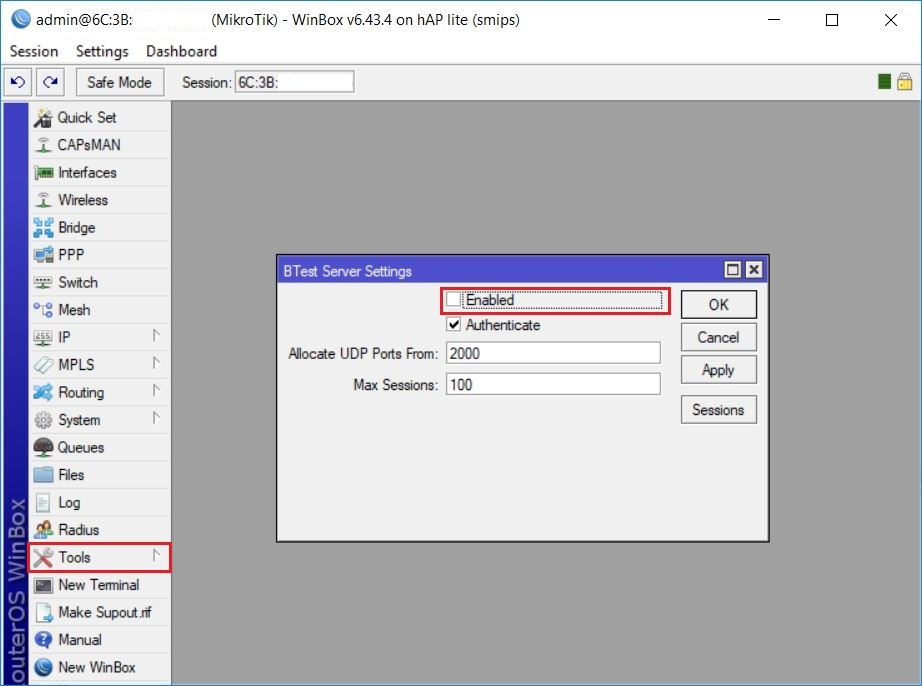Open the Queues window
Screen dimensions: 922x686
(99, 447)
